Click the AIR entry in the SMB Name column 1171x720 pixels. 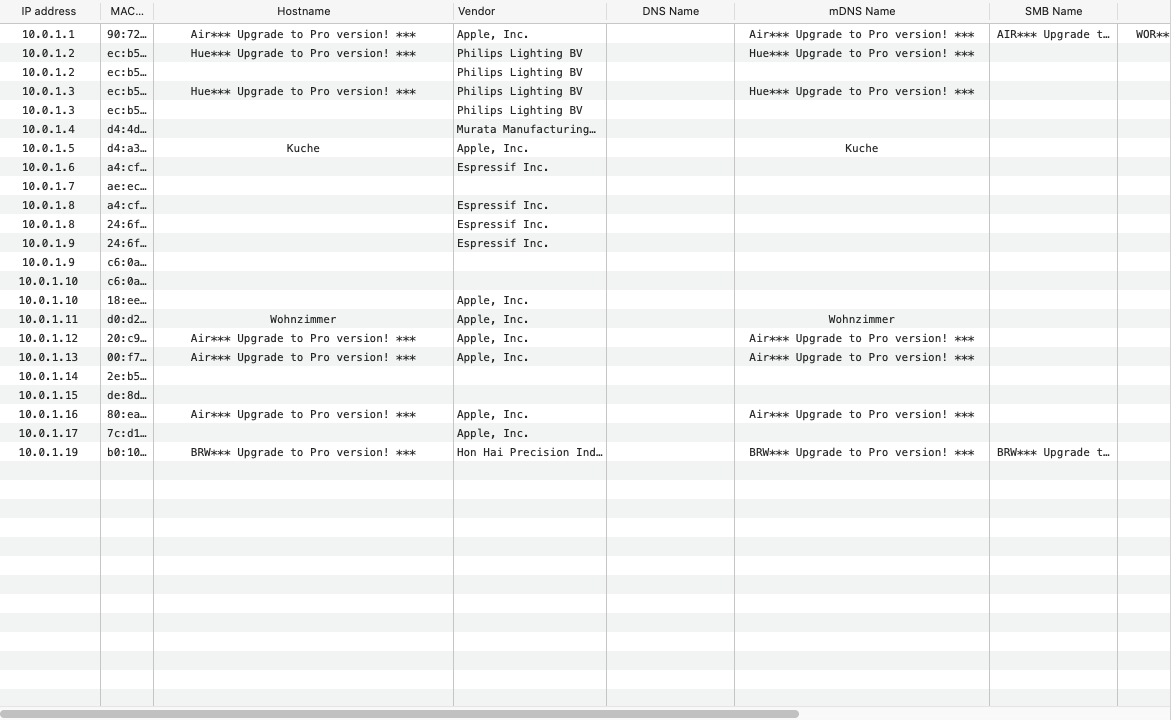pos(1053,34)
